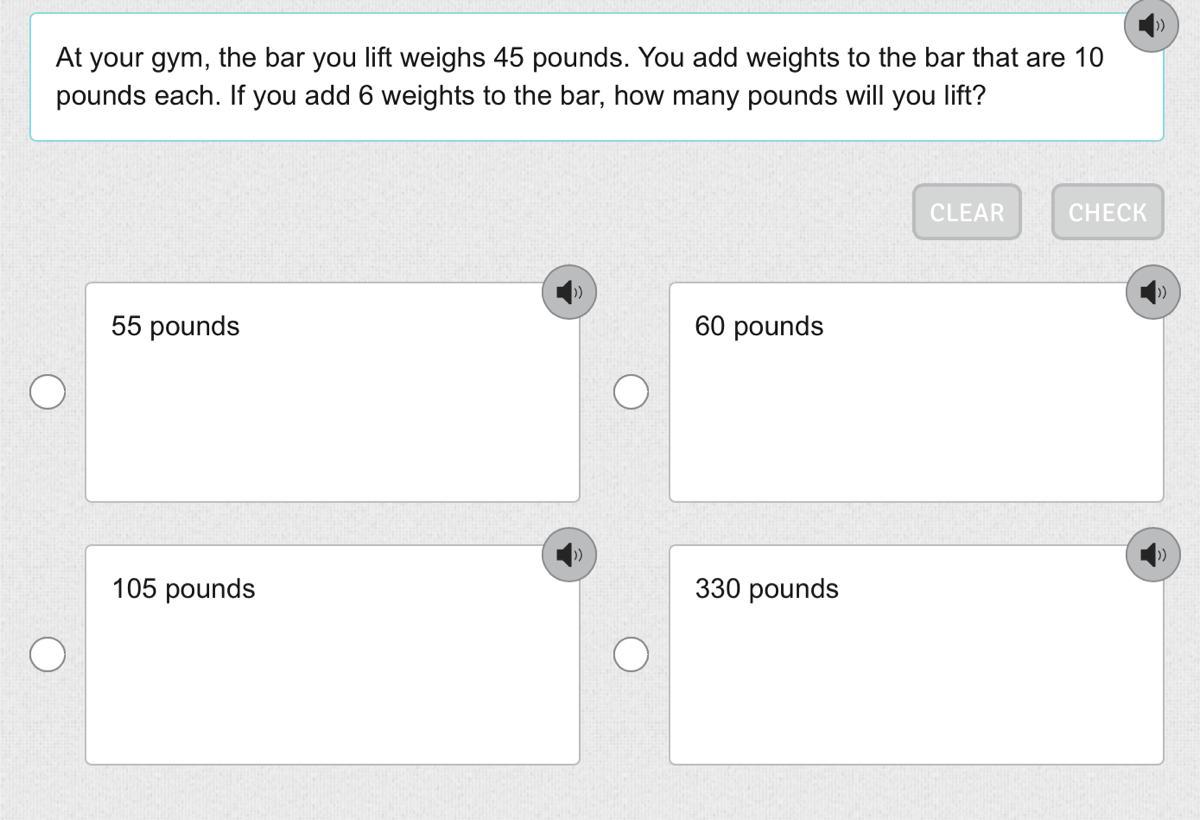This screenshot has height=820, width=1200.
Task: Click the 55 pounds answer card
Action: pos(332,400)
